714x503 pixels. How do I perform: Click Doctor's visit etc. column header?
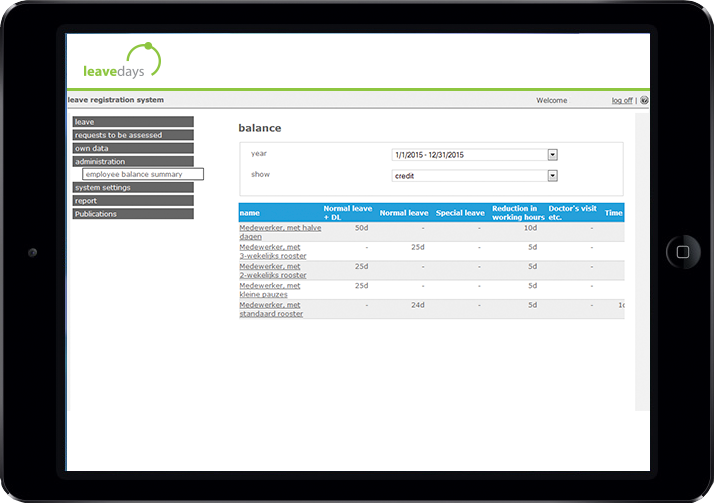click(572, 213)
